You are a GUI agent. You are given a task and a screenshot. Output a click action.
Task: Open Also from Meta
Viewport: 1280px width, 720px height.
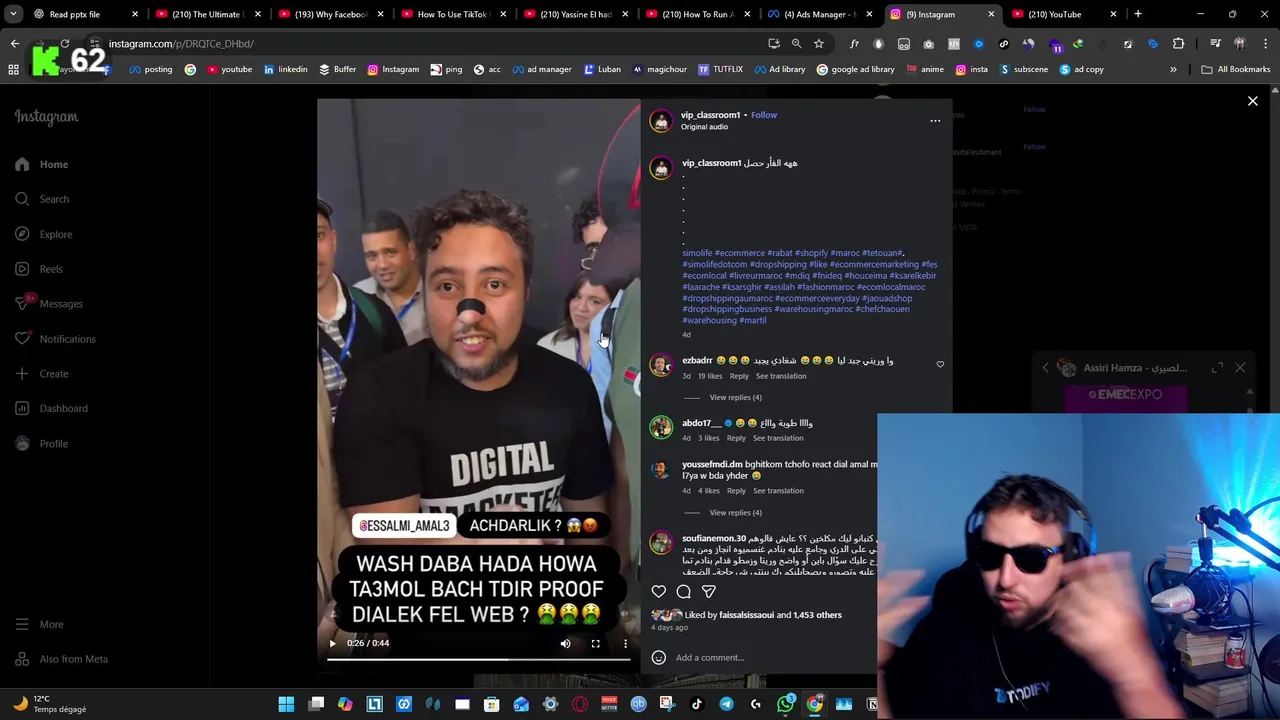tap(61, 659)
